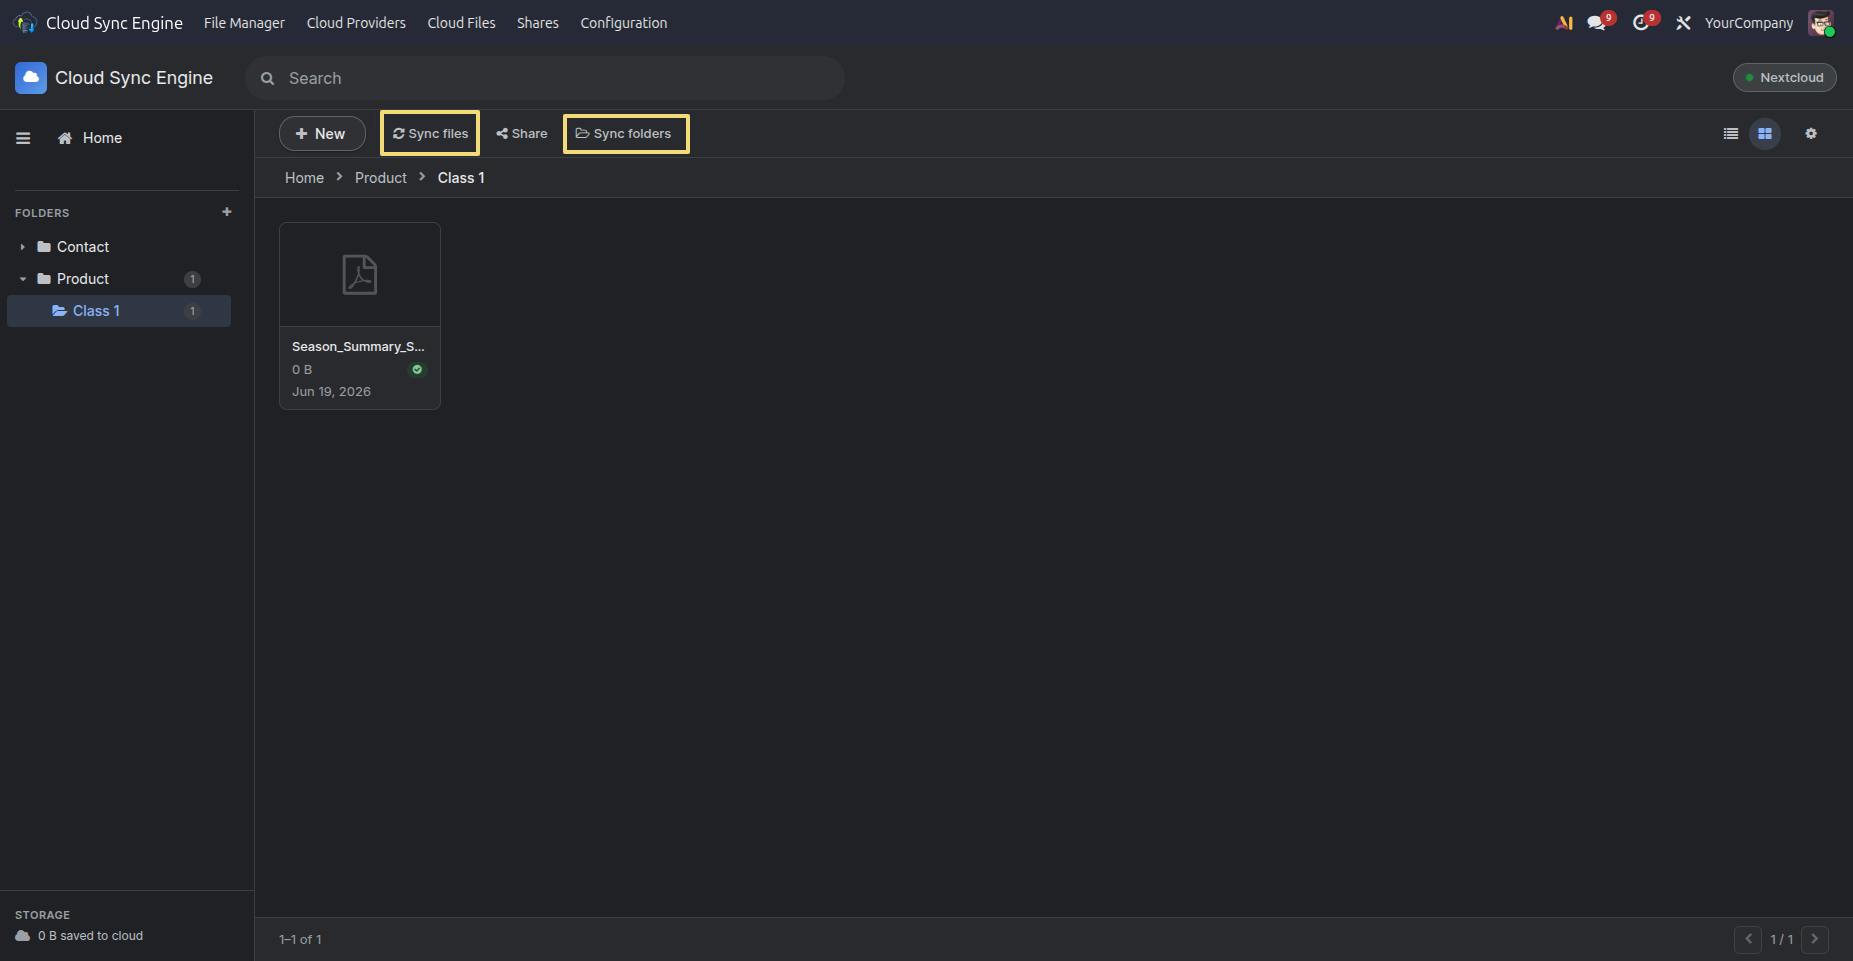Click the New button
1853x961 pixels.
[322, 134]
